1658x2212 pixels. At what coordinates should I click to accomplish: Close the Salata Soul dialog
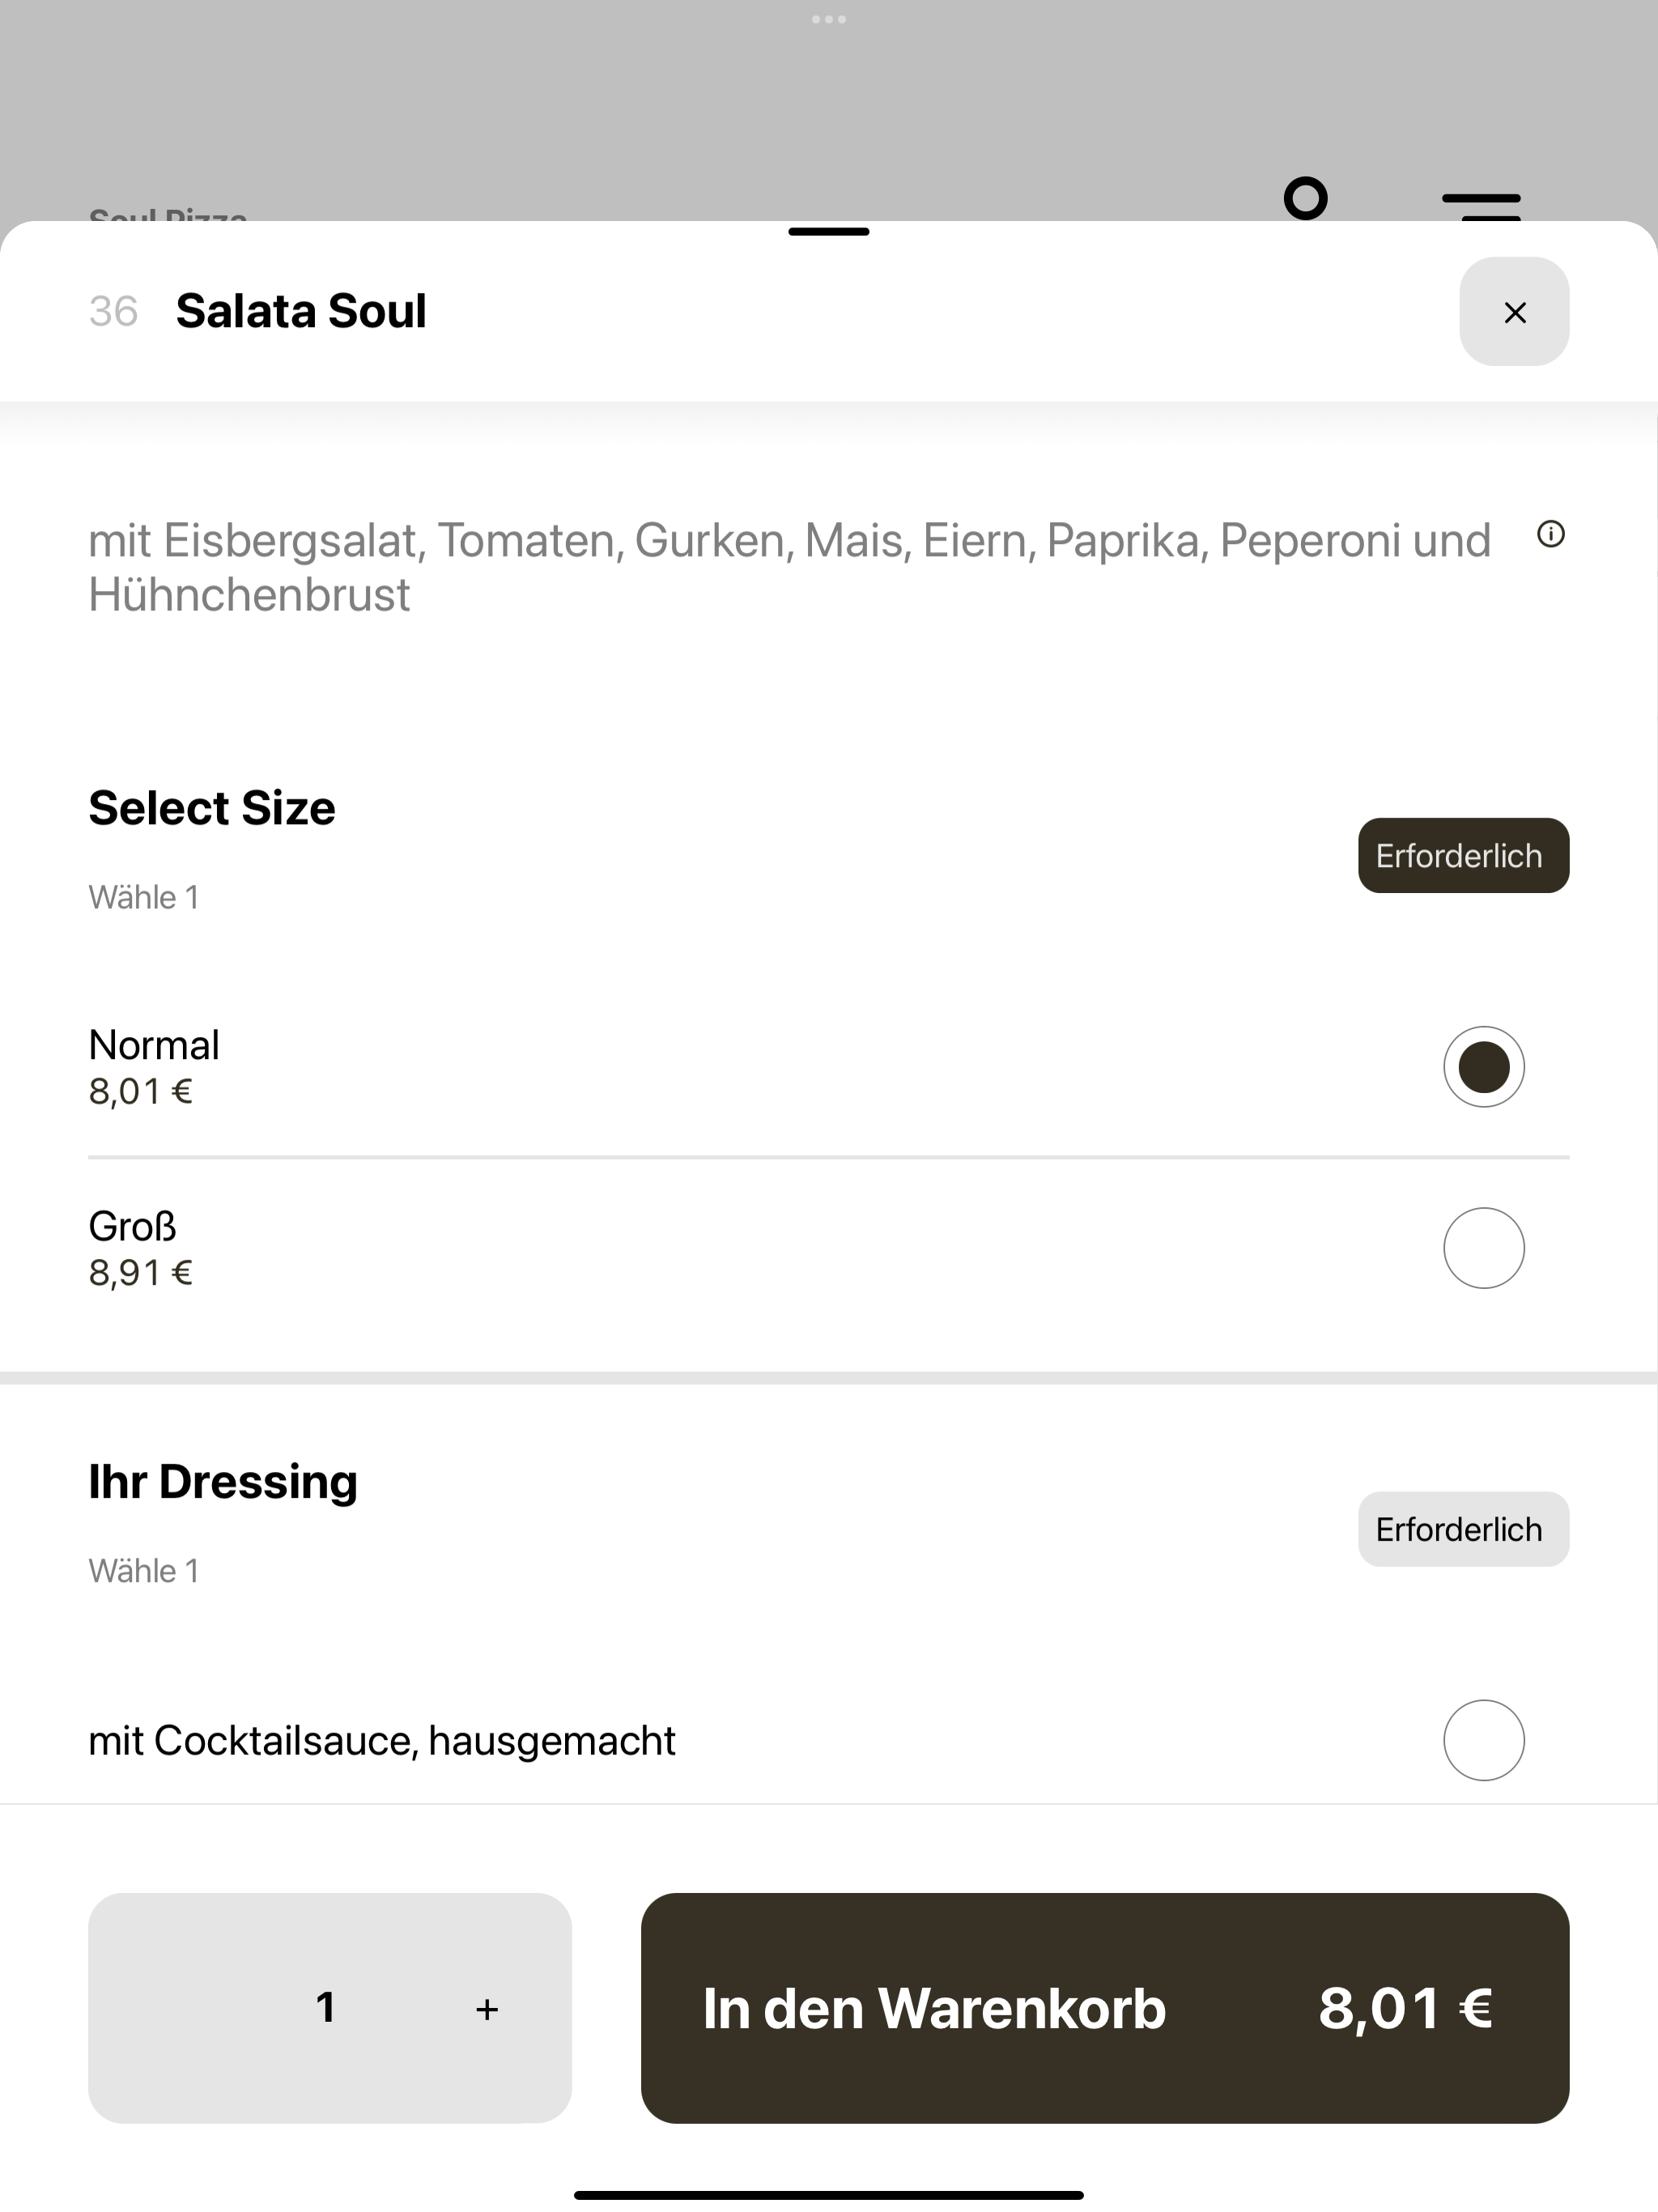[1514, 312]
